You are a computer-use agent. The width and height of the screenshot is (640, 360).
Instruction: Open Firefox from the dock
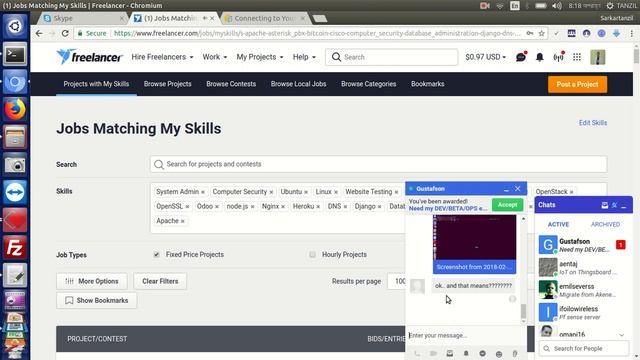coord(15,109)
